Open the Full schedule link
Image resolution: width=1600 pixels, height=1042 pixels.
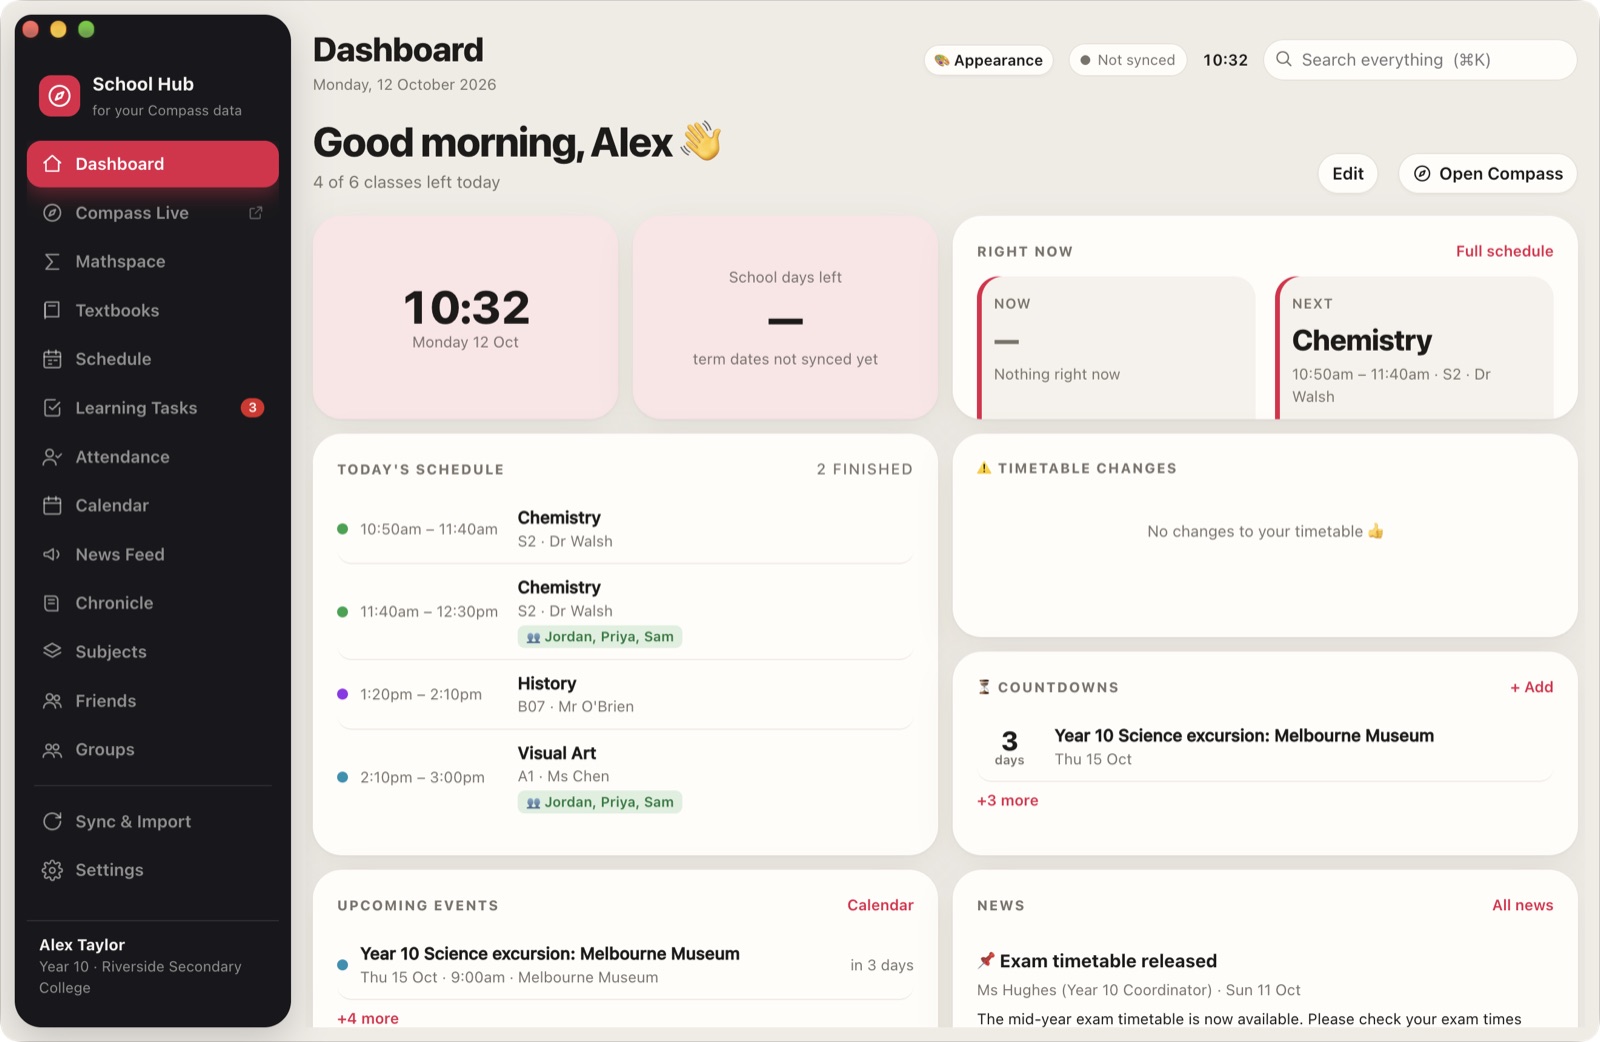click(1504, 251)
